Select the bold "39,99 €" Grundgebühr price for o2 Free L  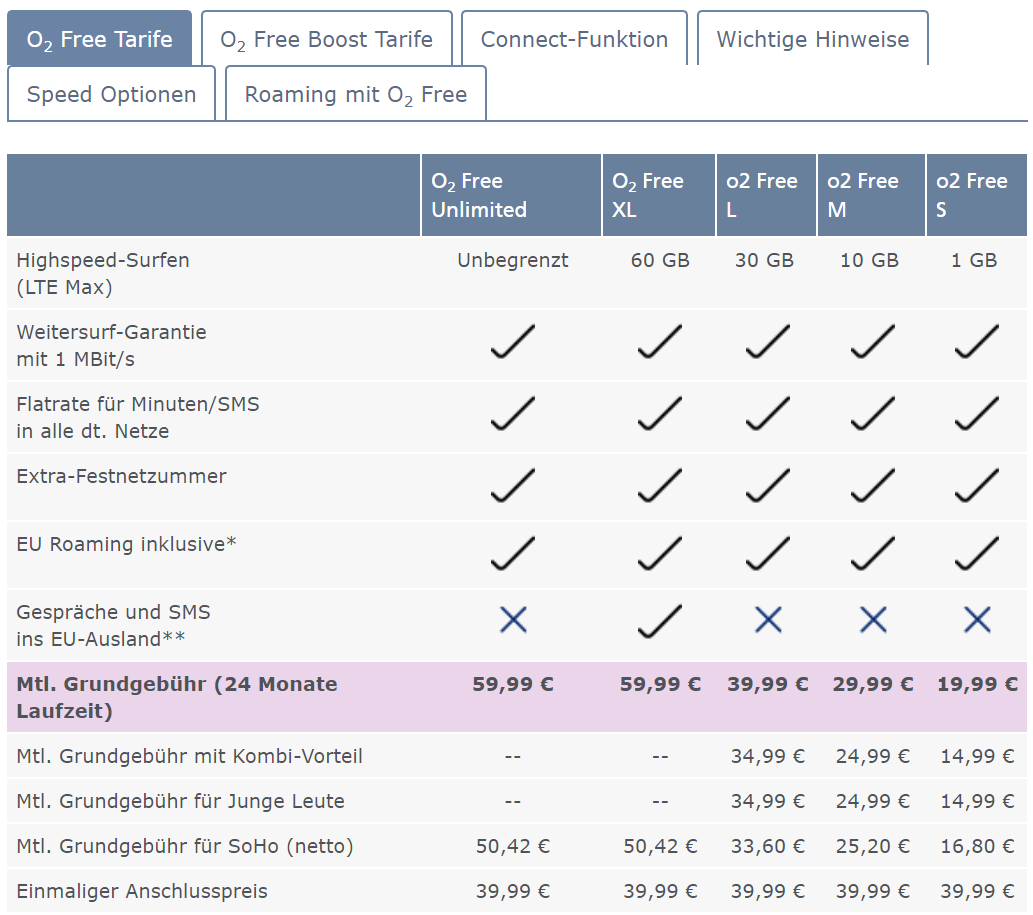pos(768,684)
